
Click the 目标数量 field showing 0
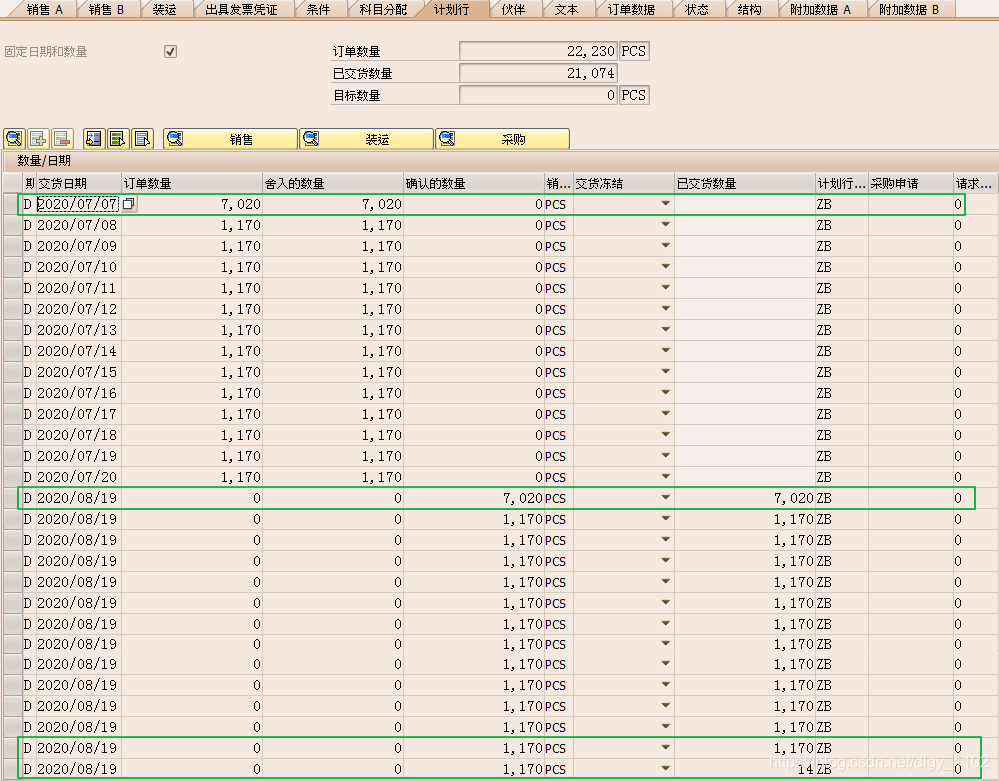538,95
